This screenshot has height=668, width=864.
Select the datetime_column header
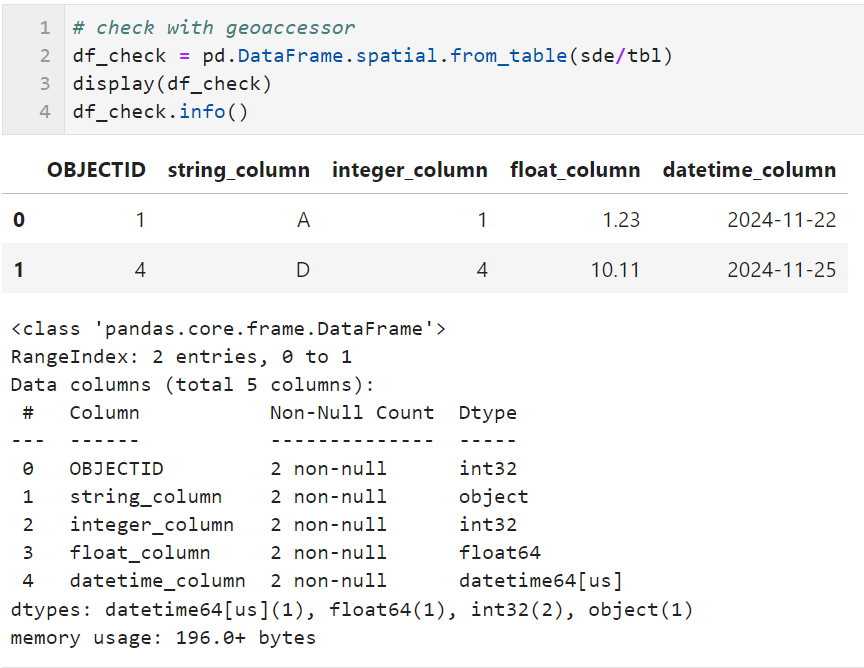point(749,169)
